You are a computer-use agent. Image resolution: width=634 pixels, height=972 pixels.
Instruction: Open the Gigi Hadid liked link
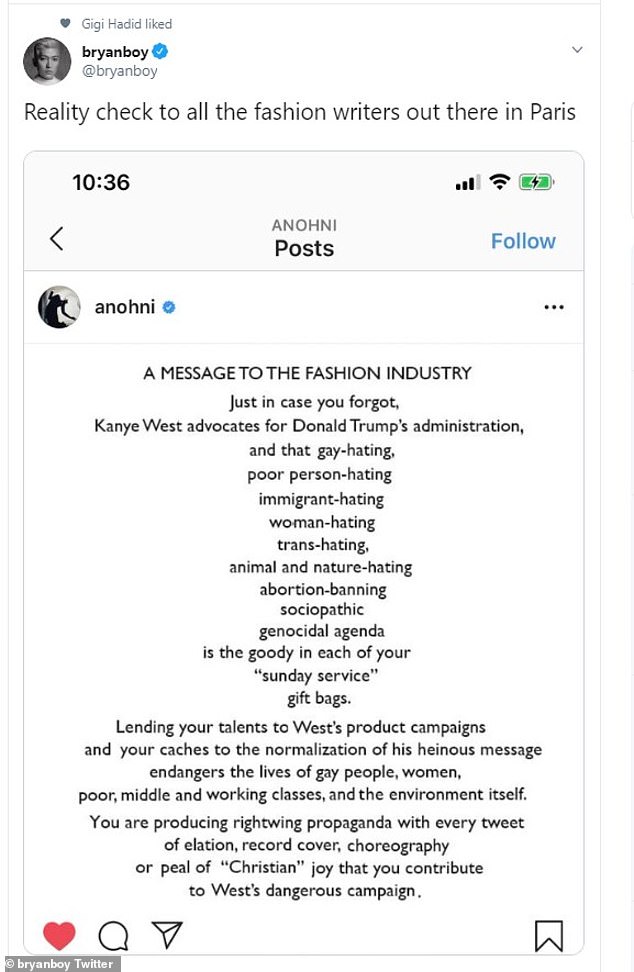point(126,23)
